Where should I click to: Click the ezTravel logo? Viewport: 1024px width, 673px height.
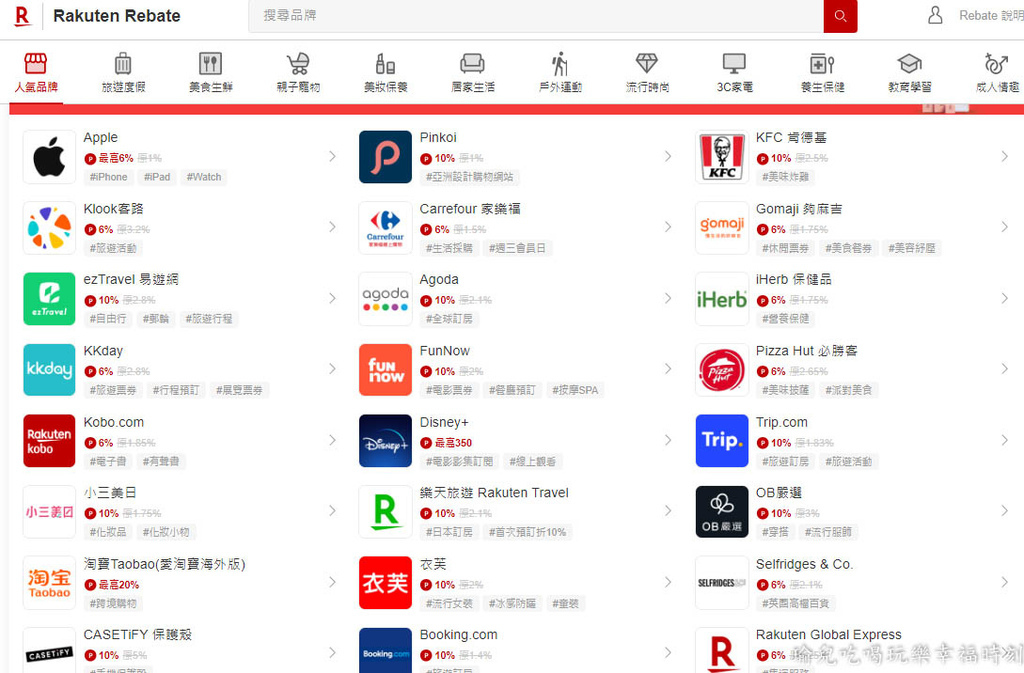pos(50,299)
